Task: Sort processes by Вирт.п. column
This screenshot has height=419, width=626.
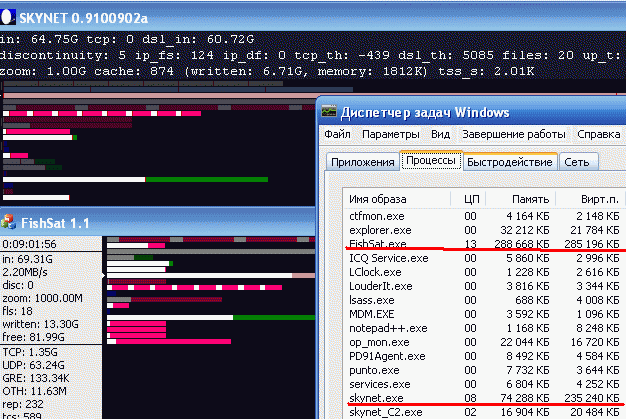Action: [x=590, y=199]
